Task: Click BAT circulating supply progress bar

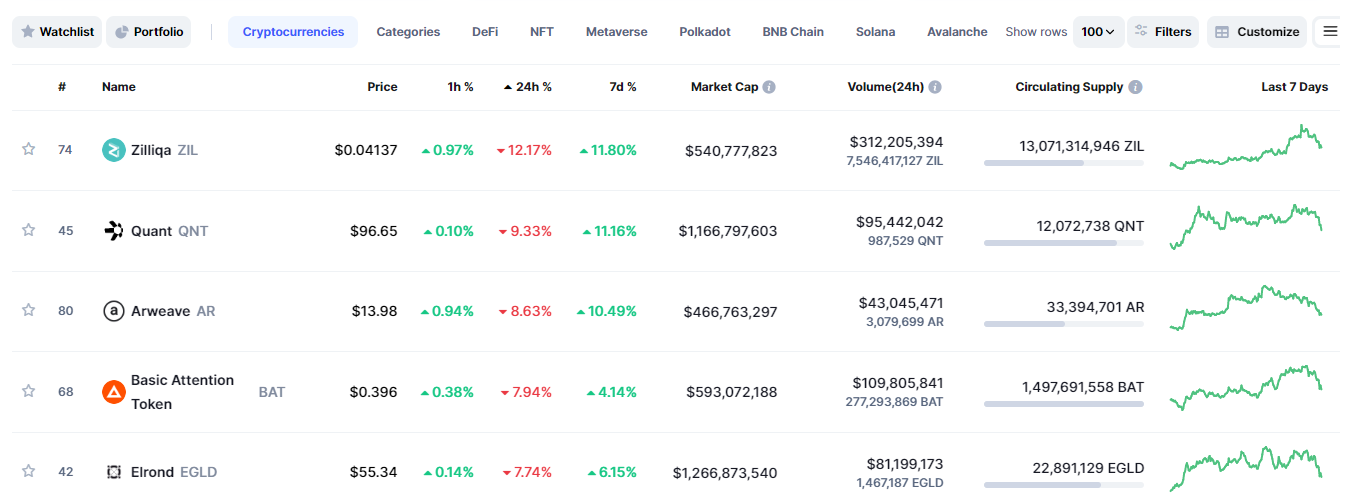Action: (1064, 404)
